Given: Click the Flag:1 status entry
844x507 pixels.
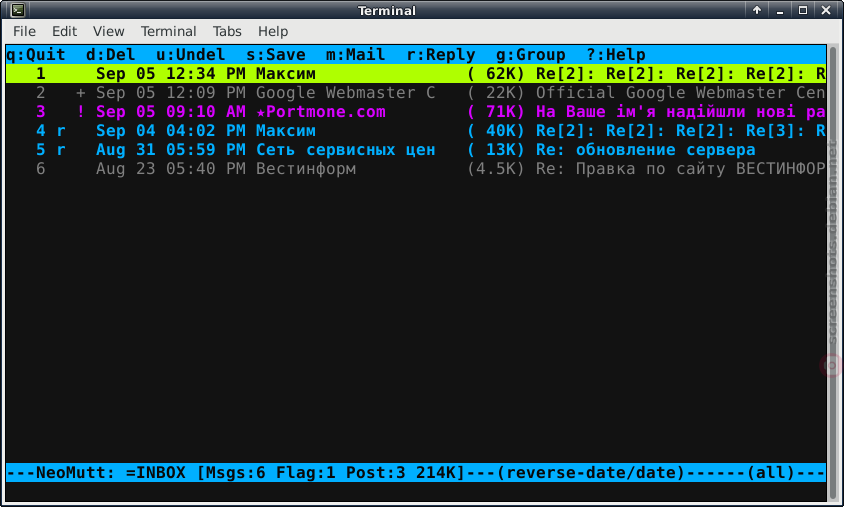Looking at the screenshot, I should 306,473.
